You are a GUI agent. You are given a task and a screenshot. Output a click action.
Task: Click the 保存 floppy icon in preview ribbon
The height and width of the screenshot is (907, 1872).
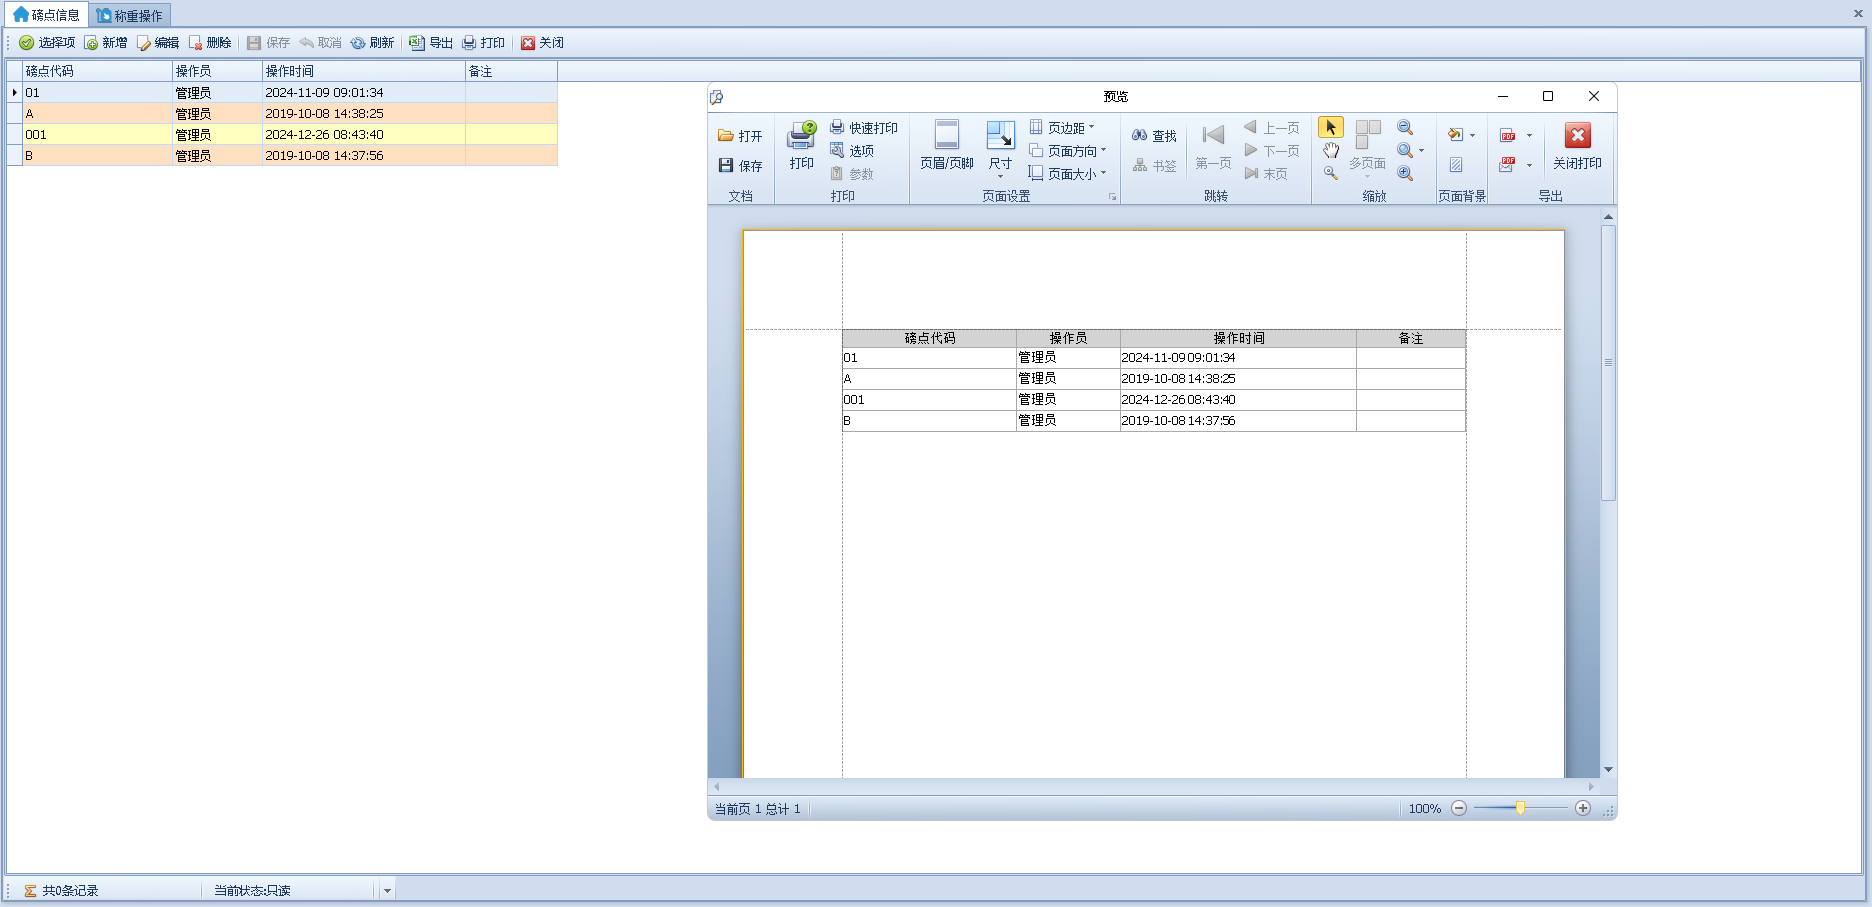[x=726, y=165]
